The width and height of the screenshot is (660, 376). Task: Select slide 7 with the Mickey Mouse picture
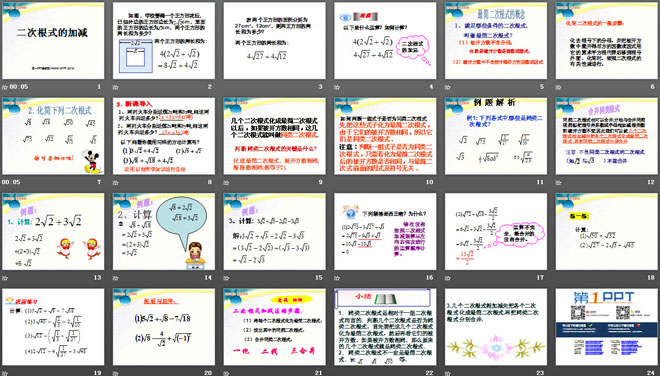coord(53,136)
